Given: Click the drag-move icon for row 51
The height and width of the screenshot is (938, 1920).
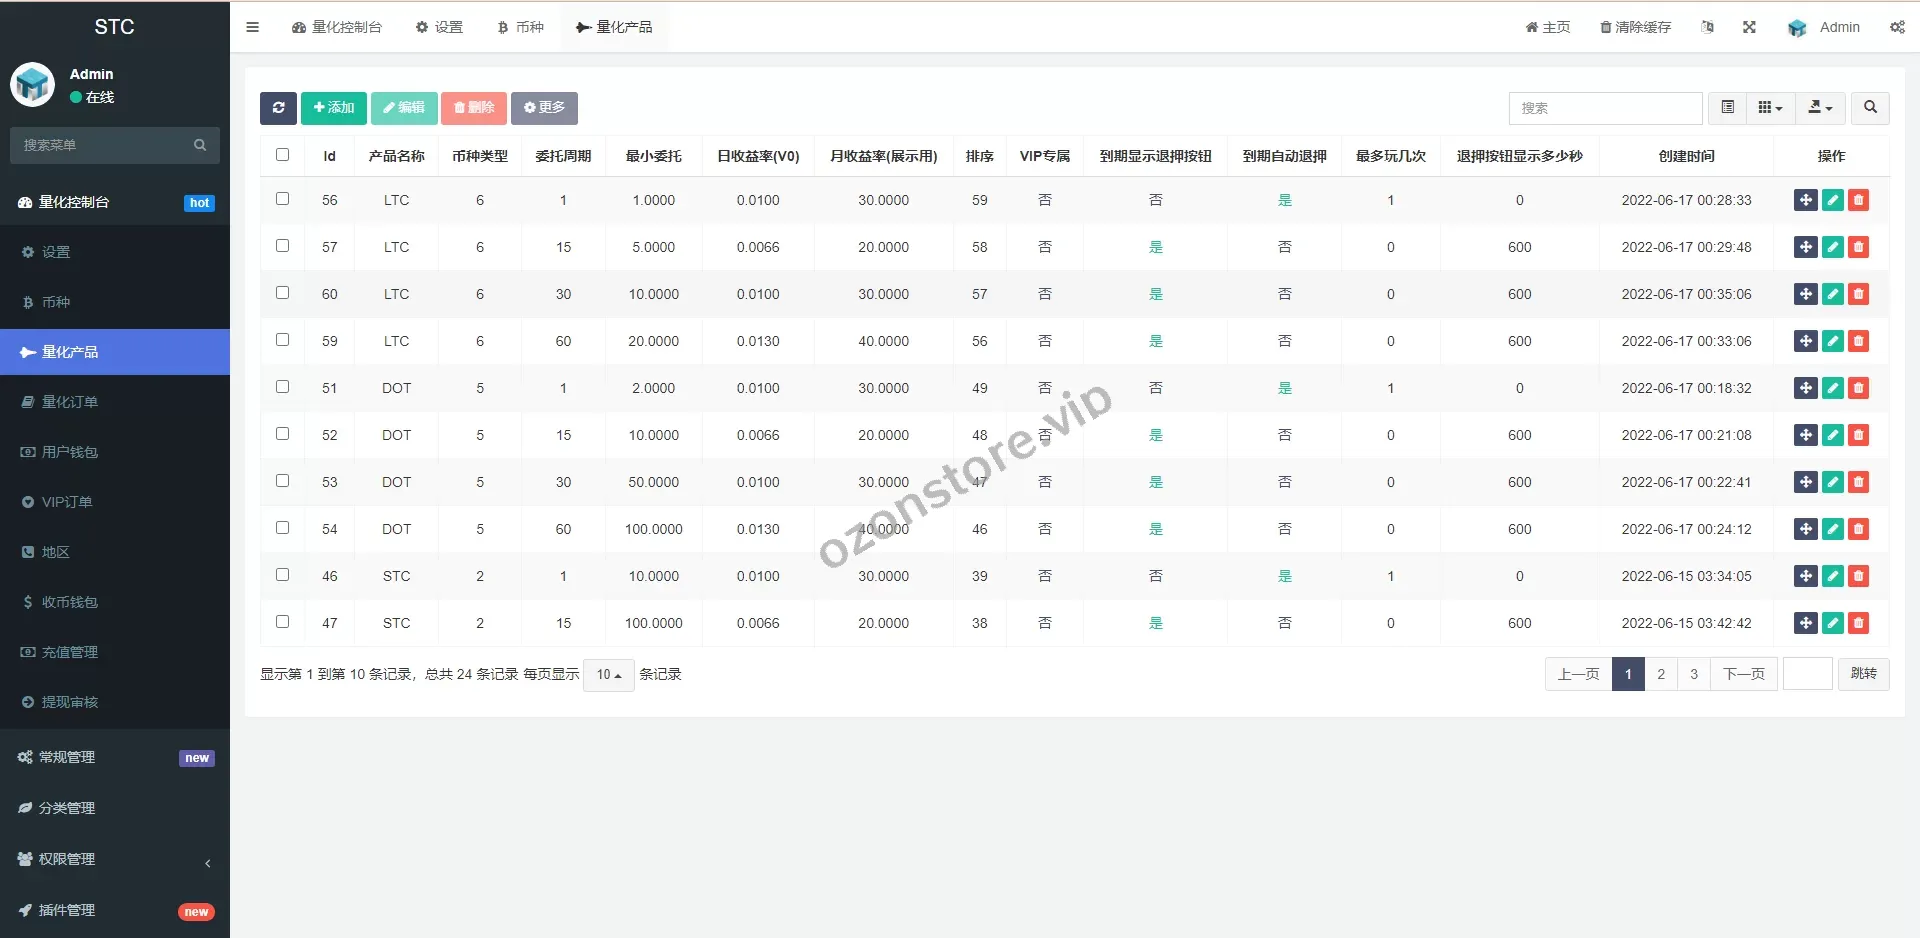Looking at the screenshot, I should pos(1805,388).
